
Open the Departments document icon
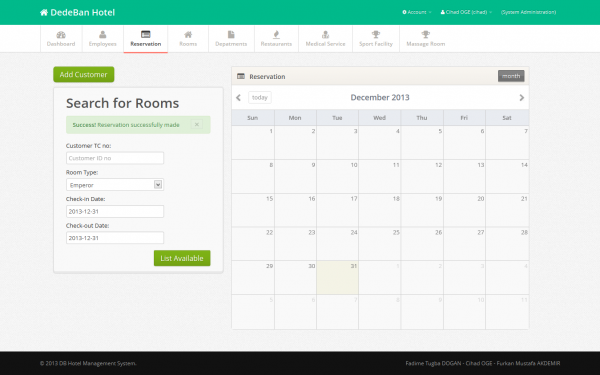231,35
